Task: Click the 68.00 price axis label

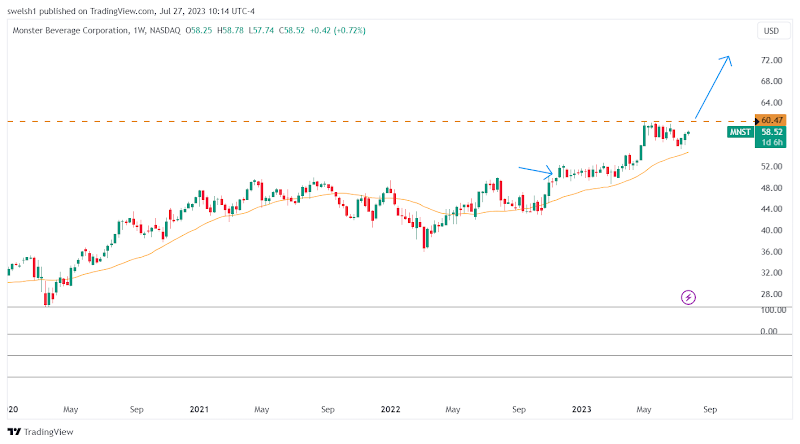Action: pyautogui.click(x=771, y=81)
